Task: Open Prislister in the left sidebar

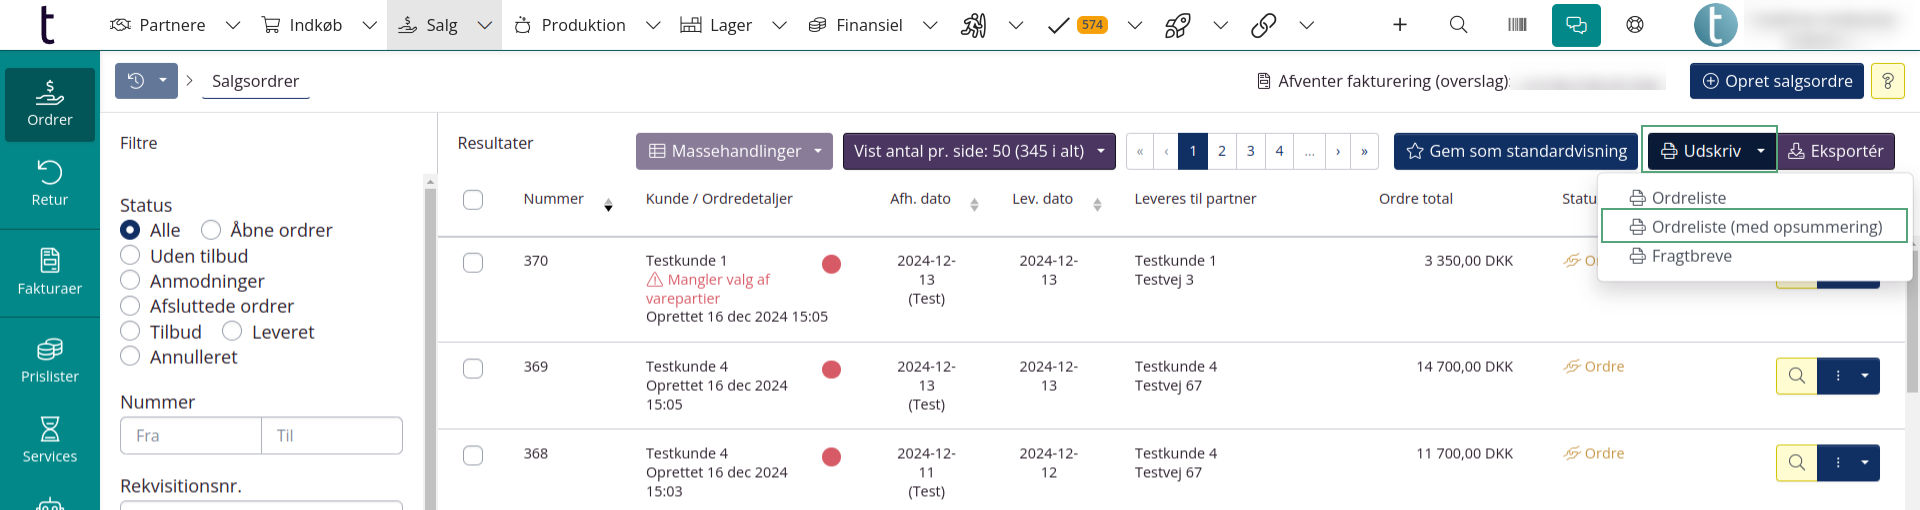Action: click(x=50, y=360)
